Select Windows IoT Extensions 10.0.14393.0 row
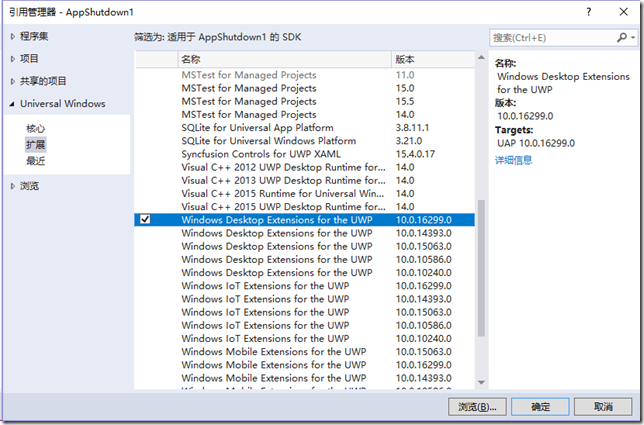644x425 pixels. (x=305, y=299)
